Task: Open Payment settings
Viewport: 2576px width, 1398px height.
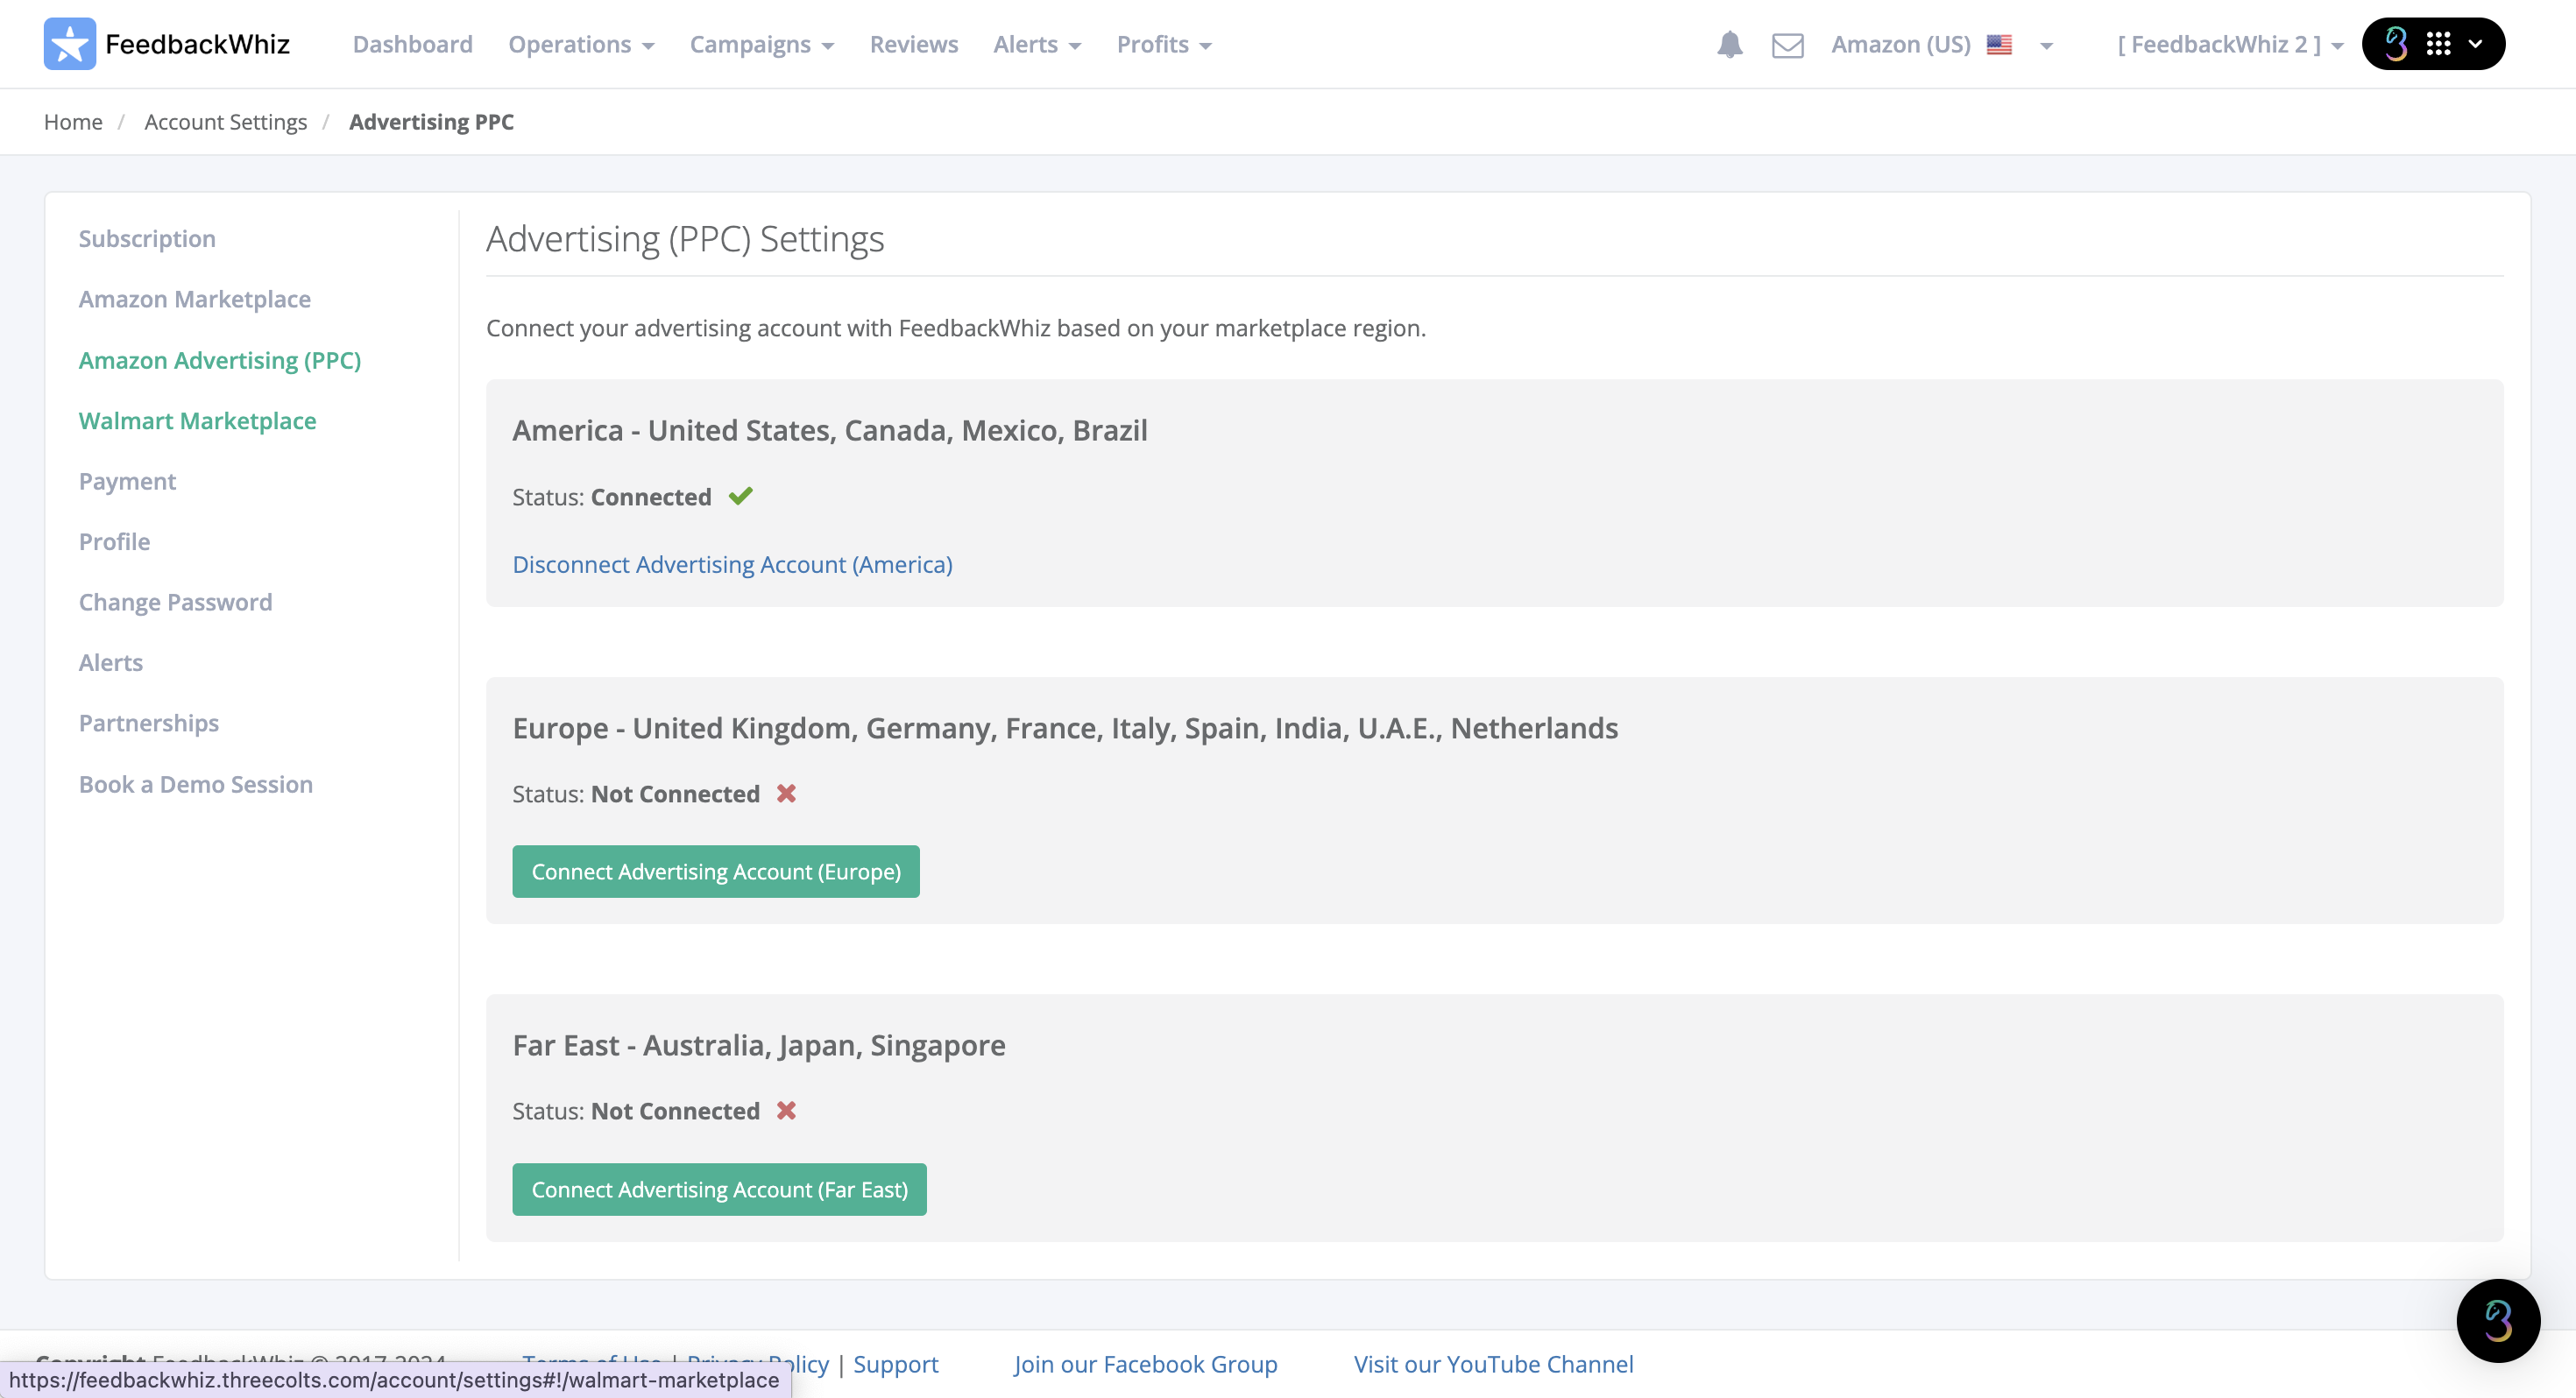Action: (127, 481)
